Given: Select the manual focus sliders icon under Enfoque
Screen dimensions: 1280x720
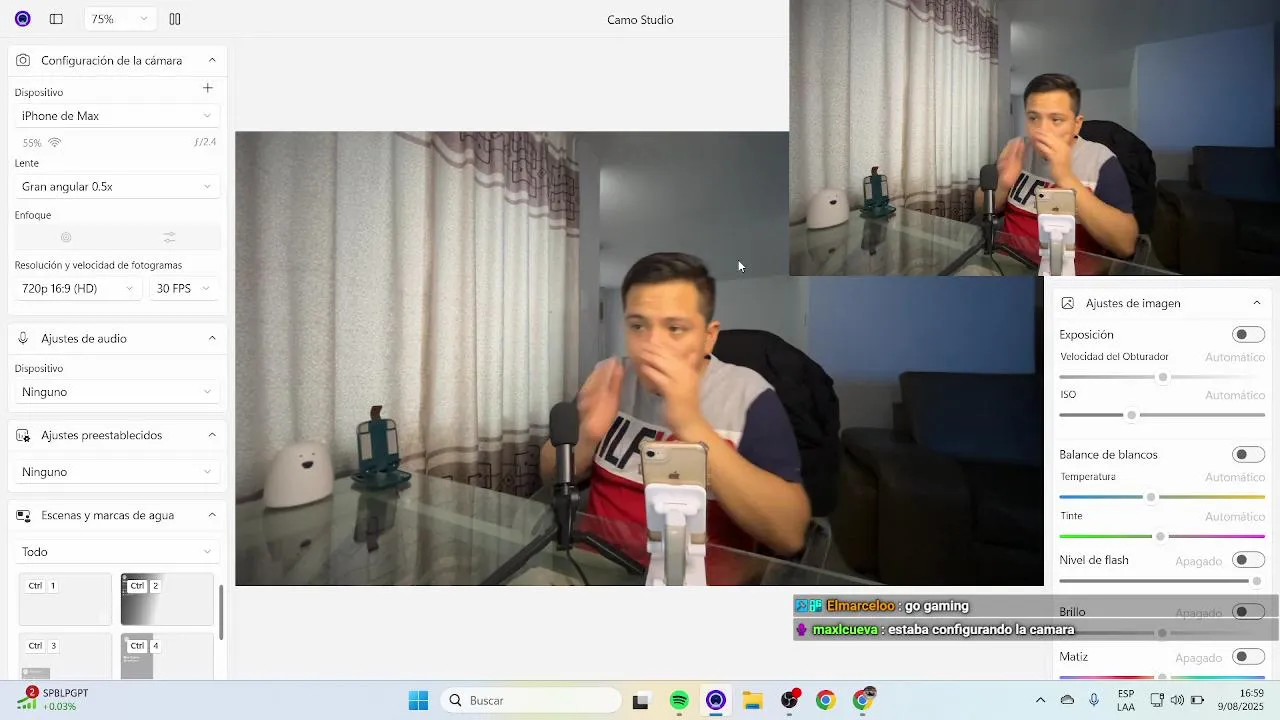Looking at the screenshot, I should (169, 237).
